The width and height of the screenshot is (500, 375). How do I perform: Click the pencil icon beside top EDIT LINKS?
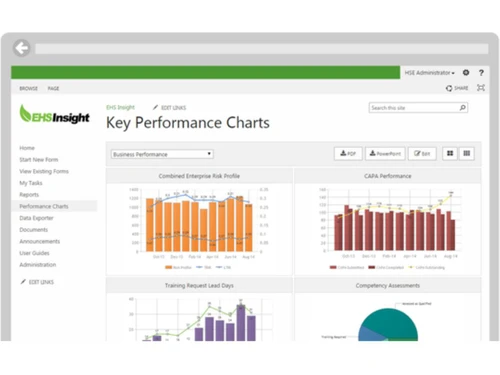pos(155,107)
